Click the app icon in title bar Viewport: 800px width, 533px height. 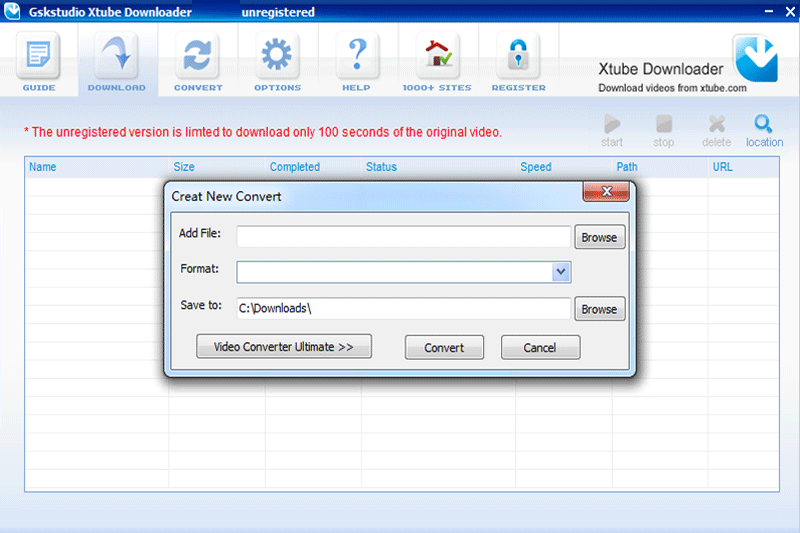[x=11, y=11]
